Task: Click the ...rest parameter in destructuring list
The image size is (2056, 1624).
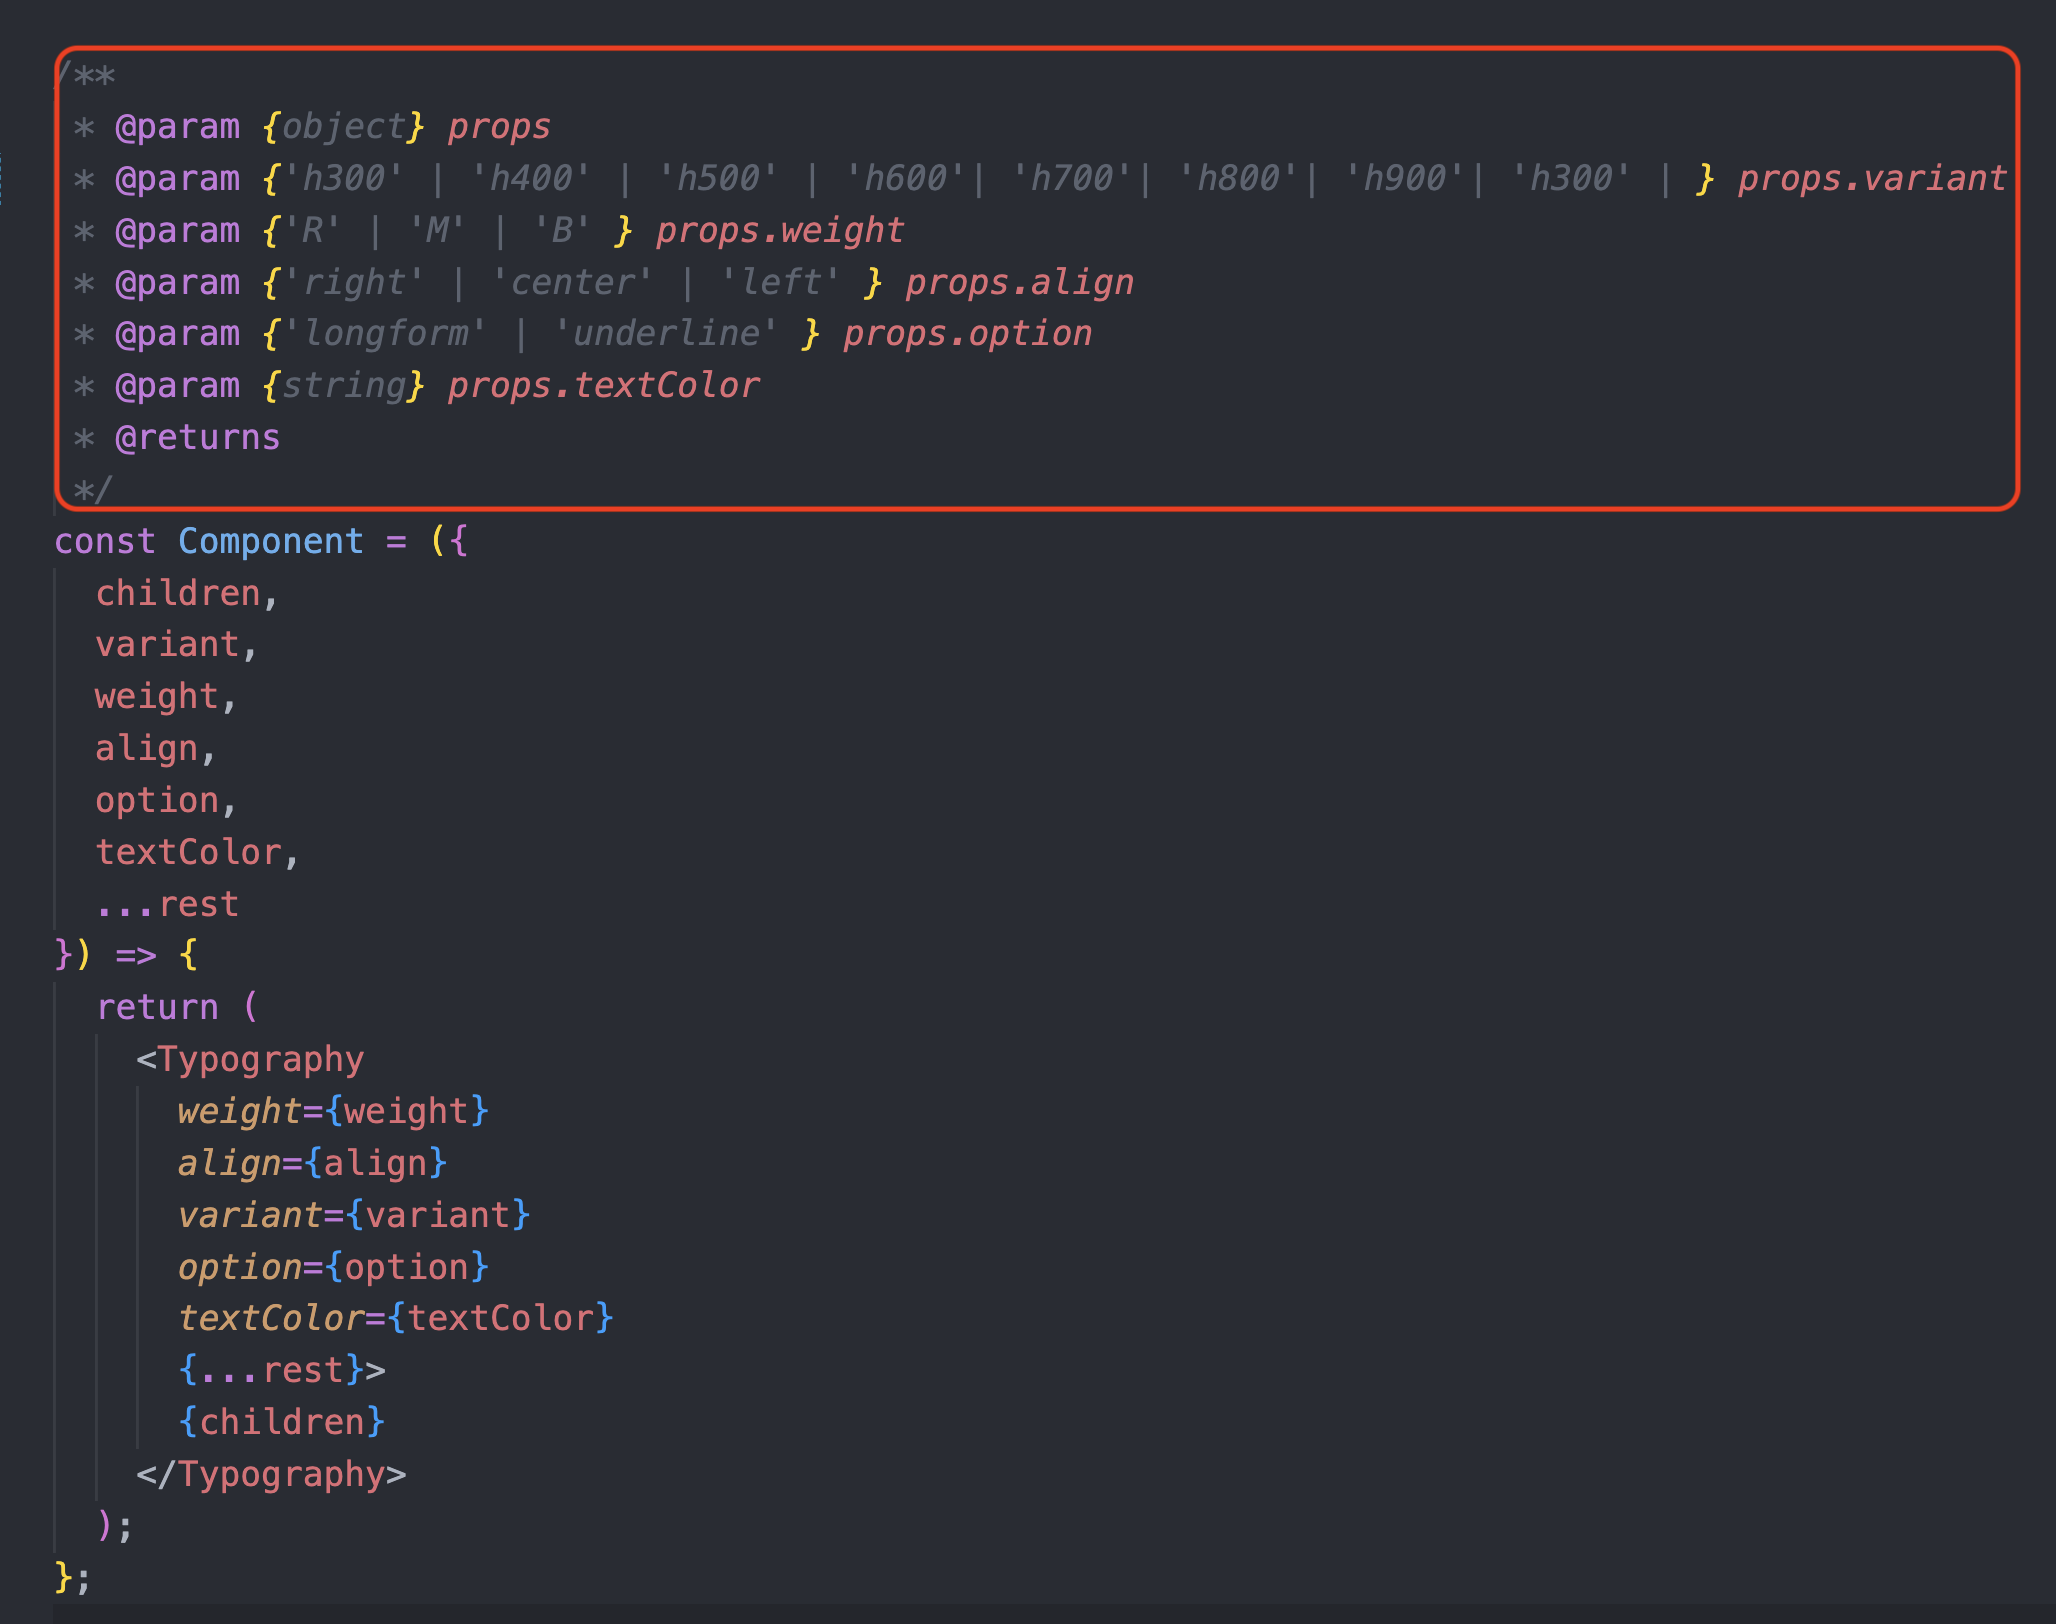Action: [x=167, y=904]
